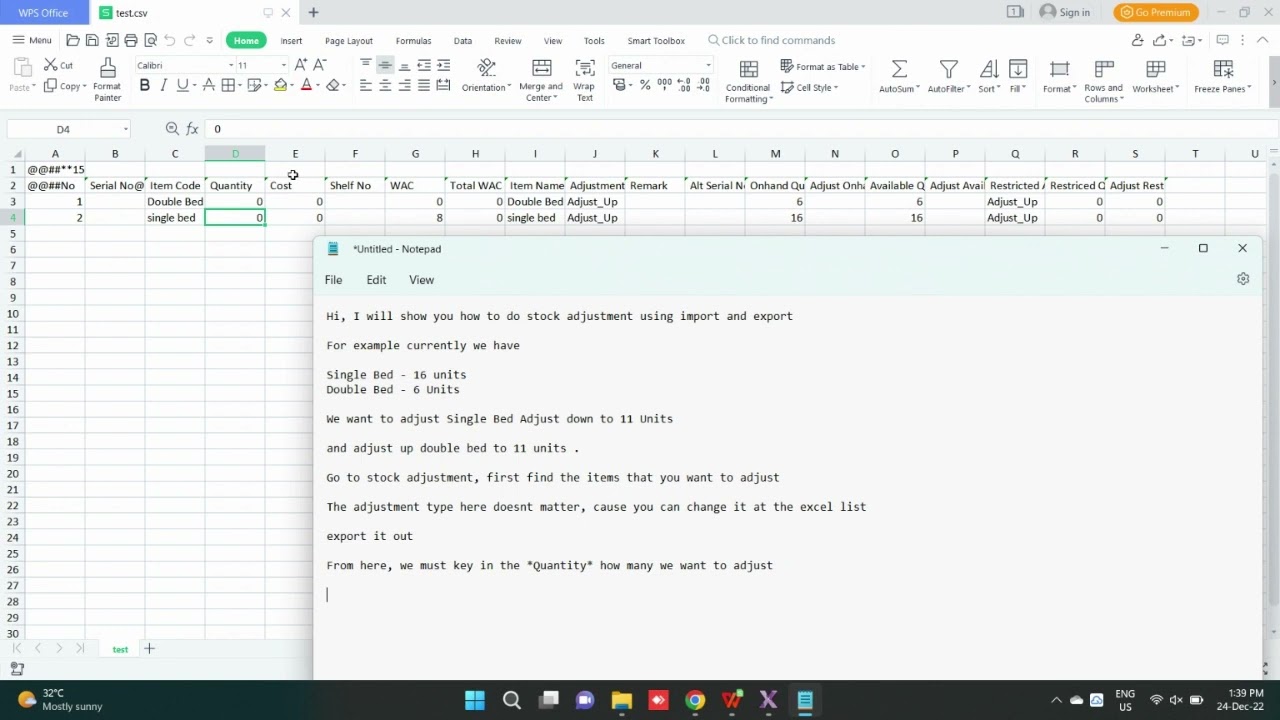This screenshot has width=1280, height=720.
Task: Cut the selected cell contents
Action: [x=59, y=65]
